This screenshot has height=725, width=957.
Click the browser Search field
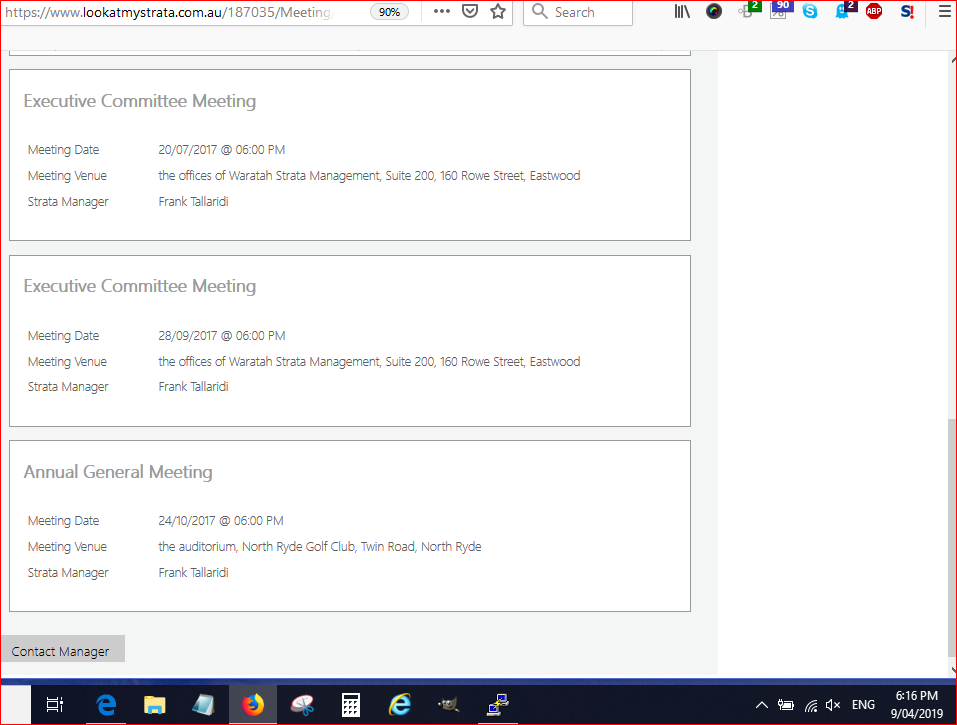pyautogui.click(x=578, y=12)
